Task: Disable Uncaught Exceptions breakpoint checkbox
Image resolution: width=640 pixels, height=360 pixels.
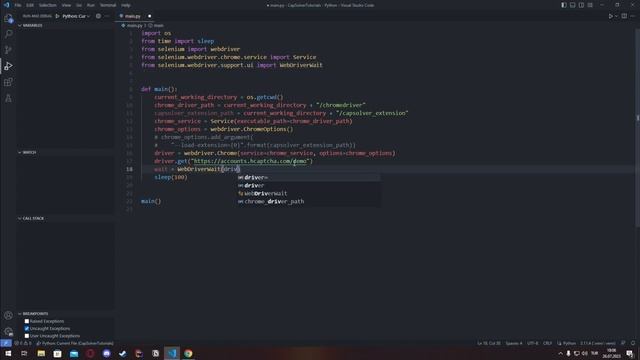Action: point(27,329)
